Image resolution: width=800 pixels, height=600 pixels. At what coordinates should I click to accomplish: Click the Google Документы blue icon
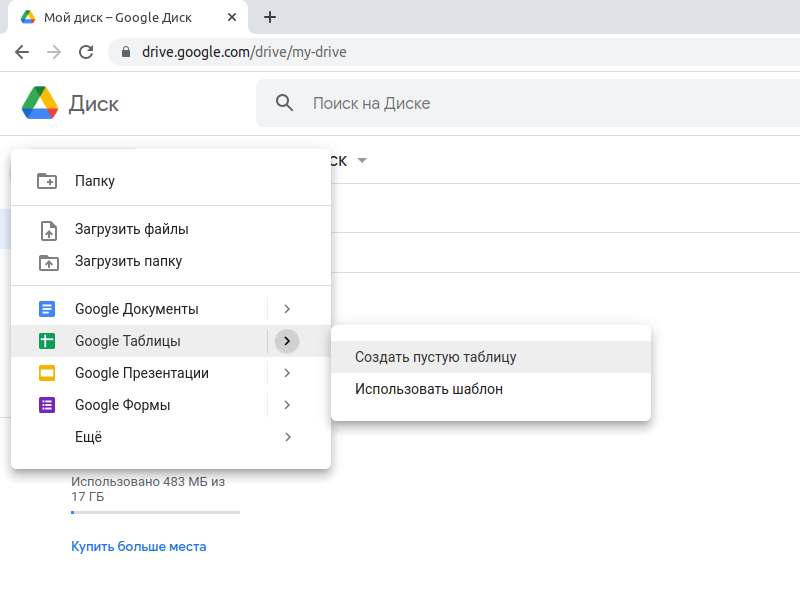click(x=47, y=309)
